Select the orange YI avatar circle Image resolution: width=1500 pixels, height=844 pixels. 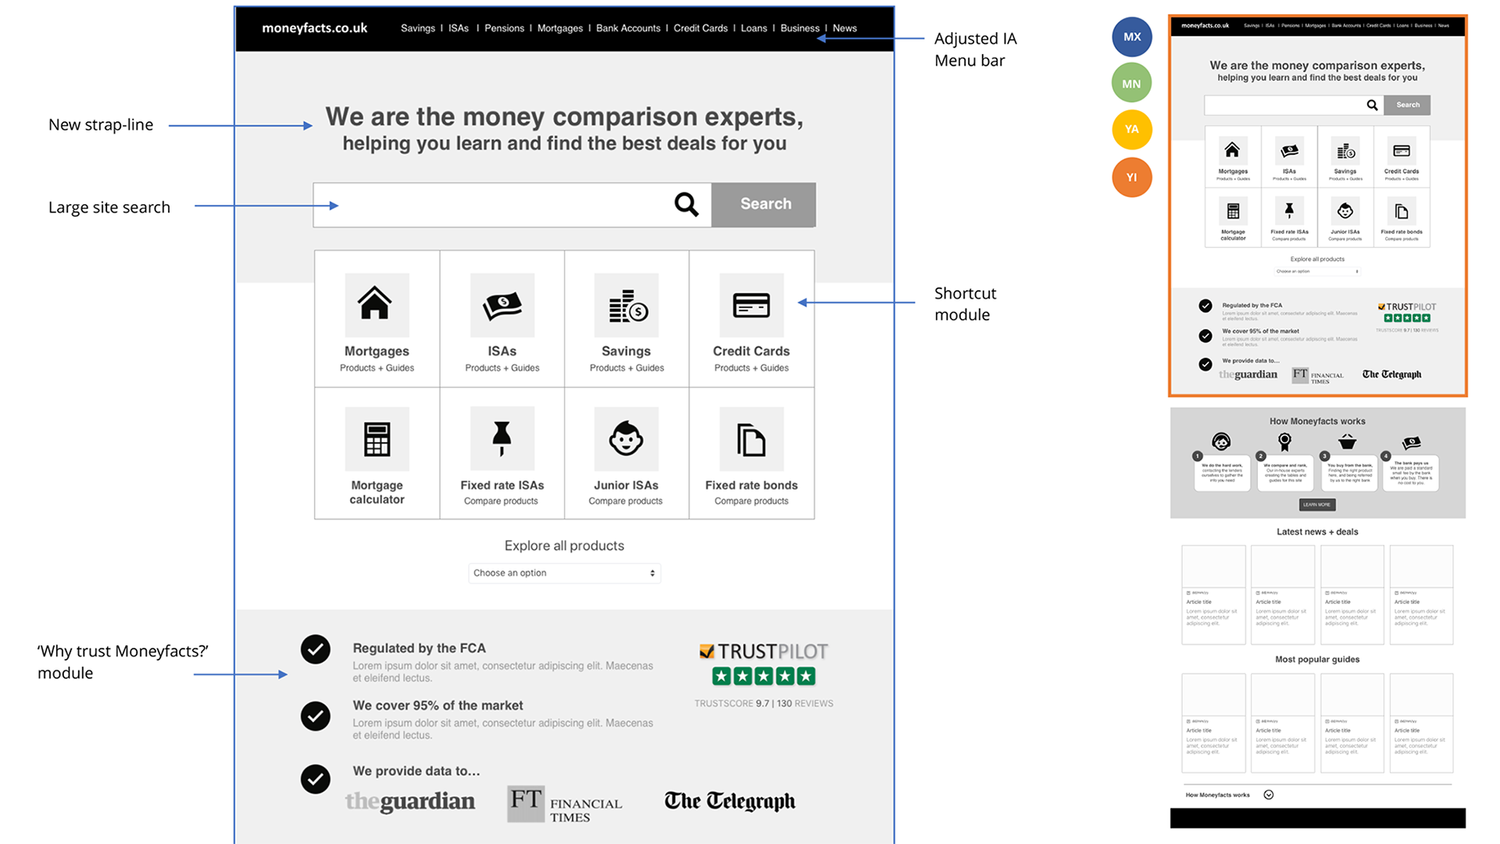(x=1132, y=177)
